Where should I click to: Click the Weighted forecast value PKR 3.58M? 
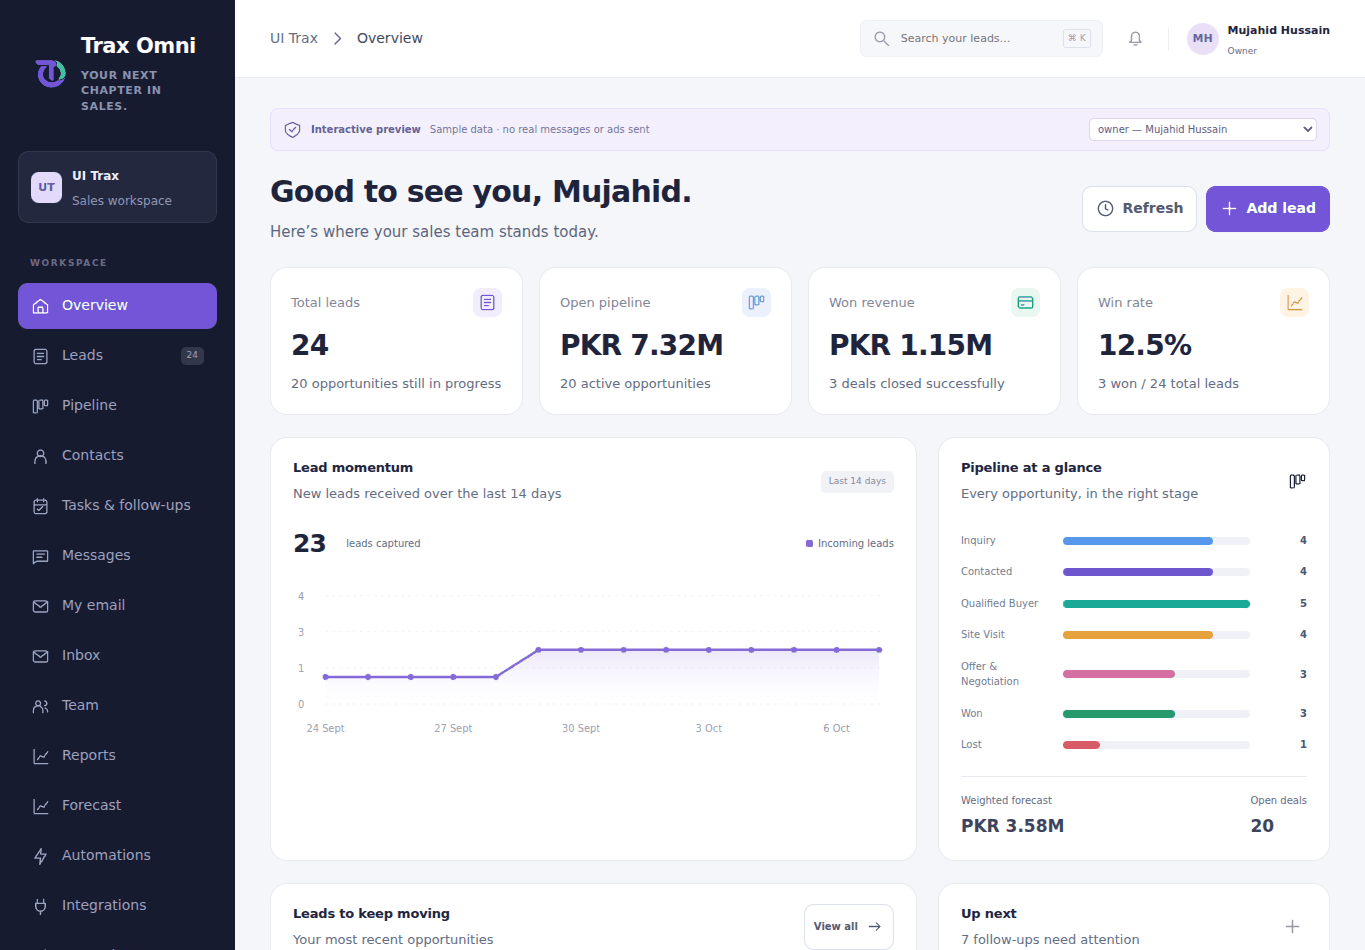coord(1012,826)
